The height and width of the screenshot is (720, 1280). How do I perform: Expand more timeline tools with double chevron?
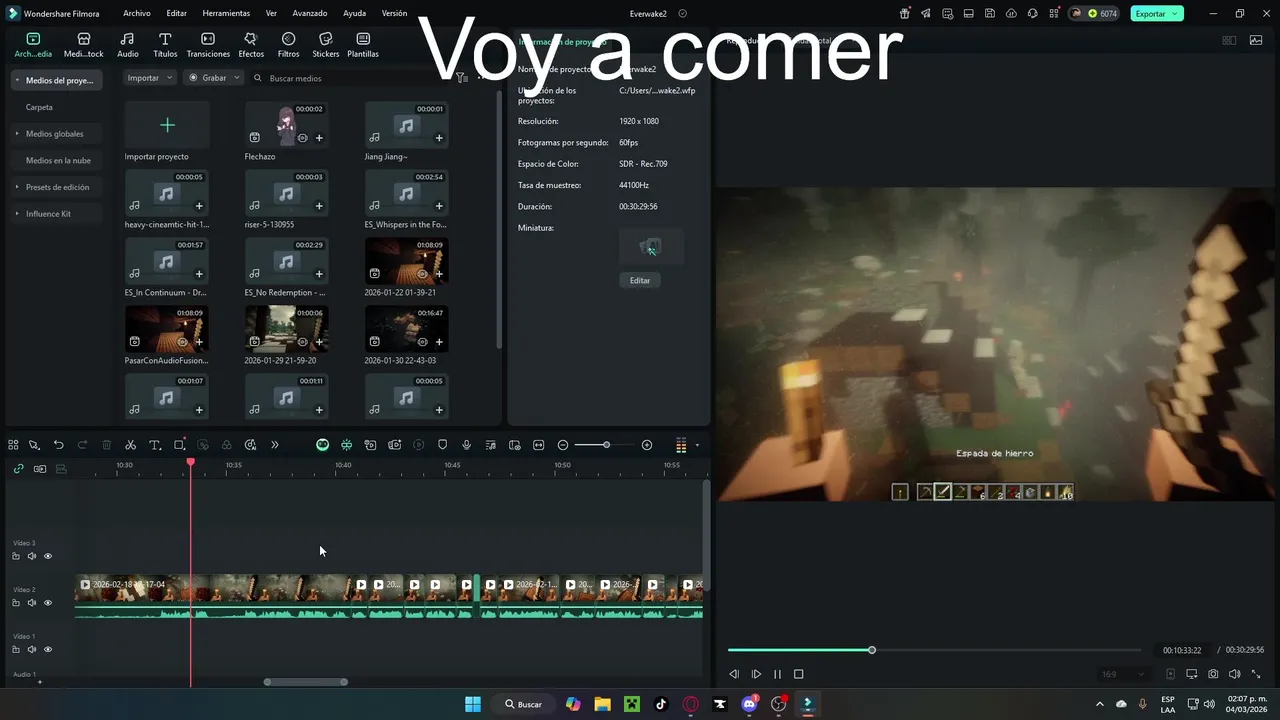click(x=275, y=445)
